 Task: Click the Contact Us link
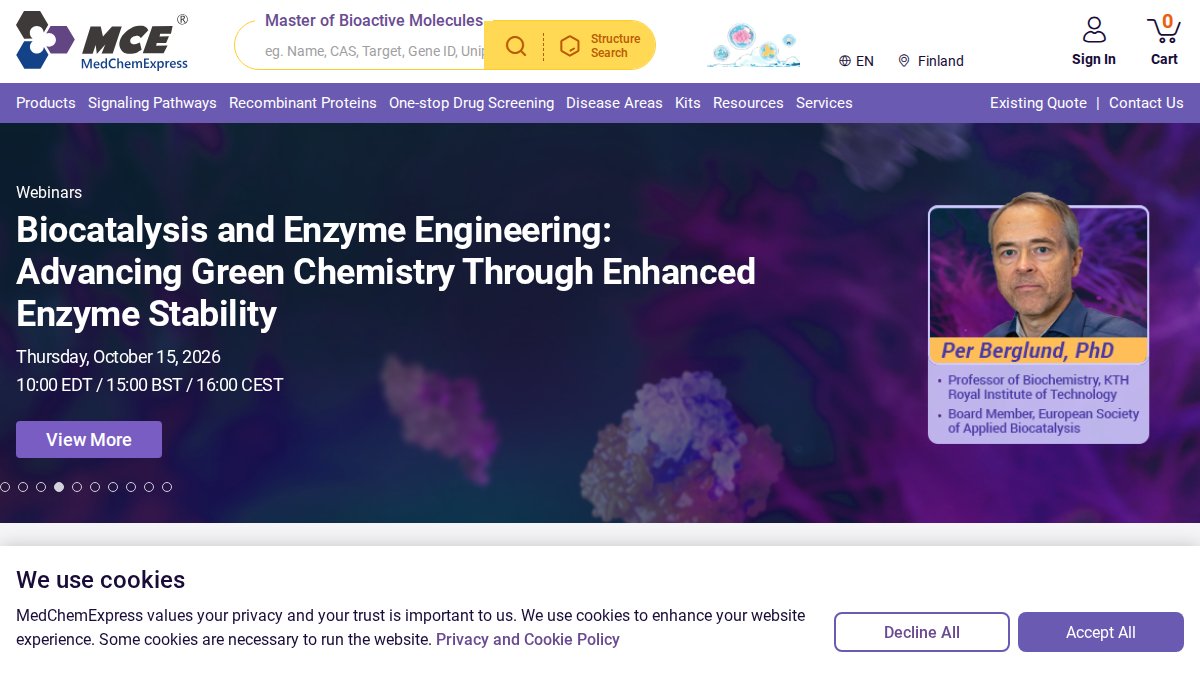pyautogui.click(x=1146, y=103)
